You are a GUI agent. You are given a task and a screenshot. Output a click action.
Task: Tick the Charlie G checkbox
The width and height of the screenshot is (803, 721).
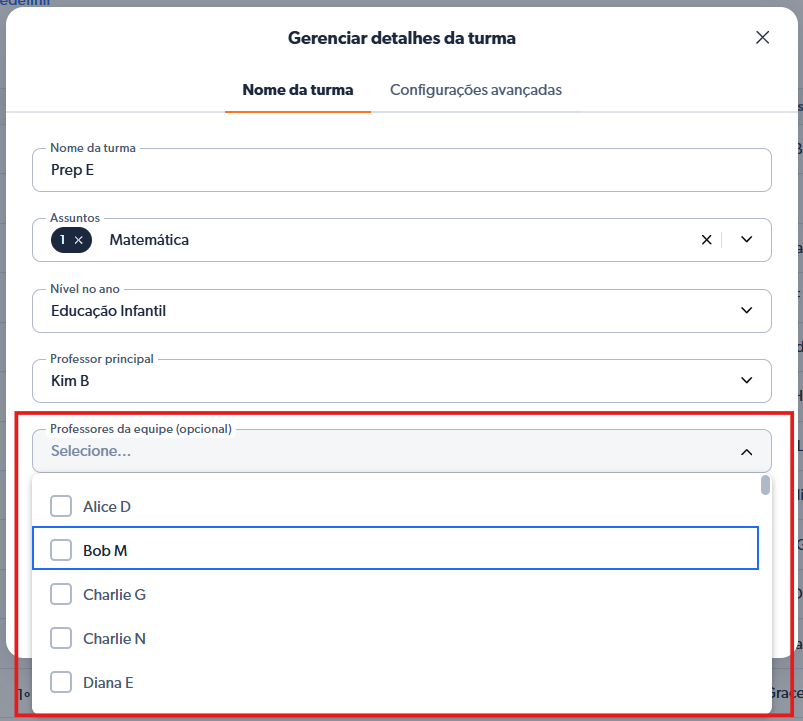[x=61, y=594]
